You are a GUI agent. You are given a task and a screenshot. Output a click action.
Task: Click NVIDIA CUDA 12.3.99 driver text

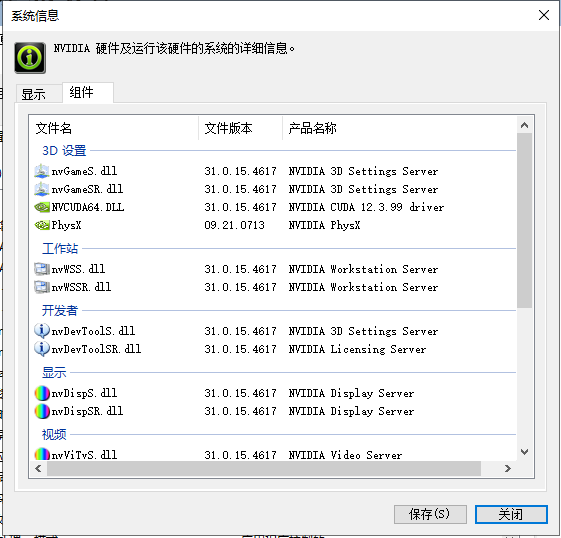[366, 207]
